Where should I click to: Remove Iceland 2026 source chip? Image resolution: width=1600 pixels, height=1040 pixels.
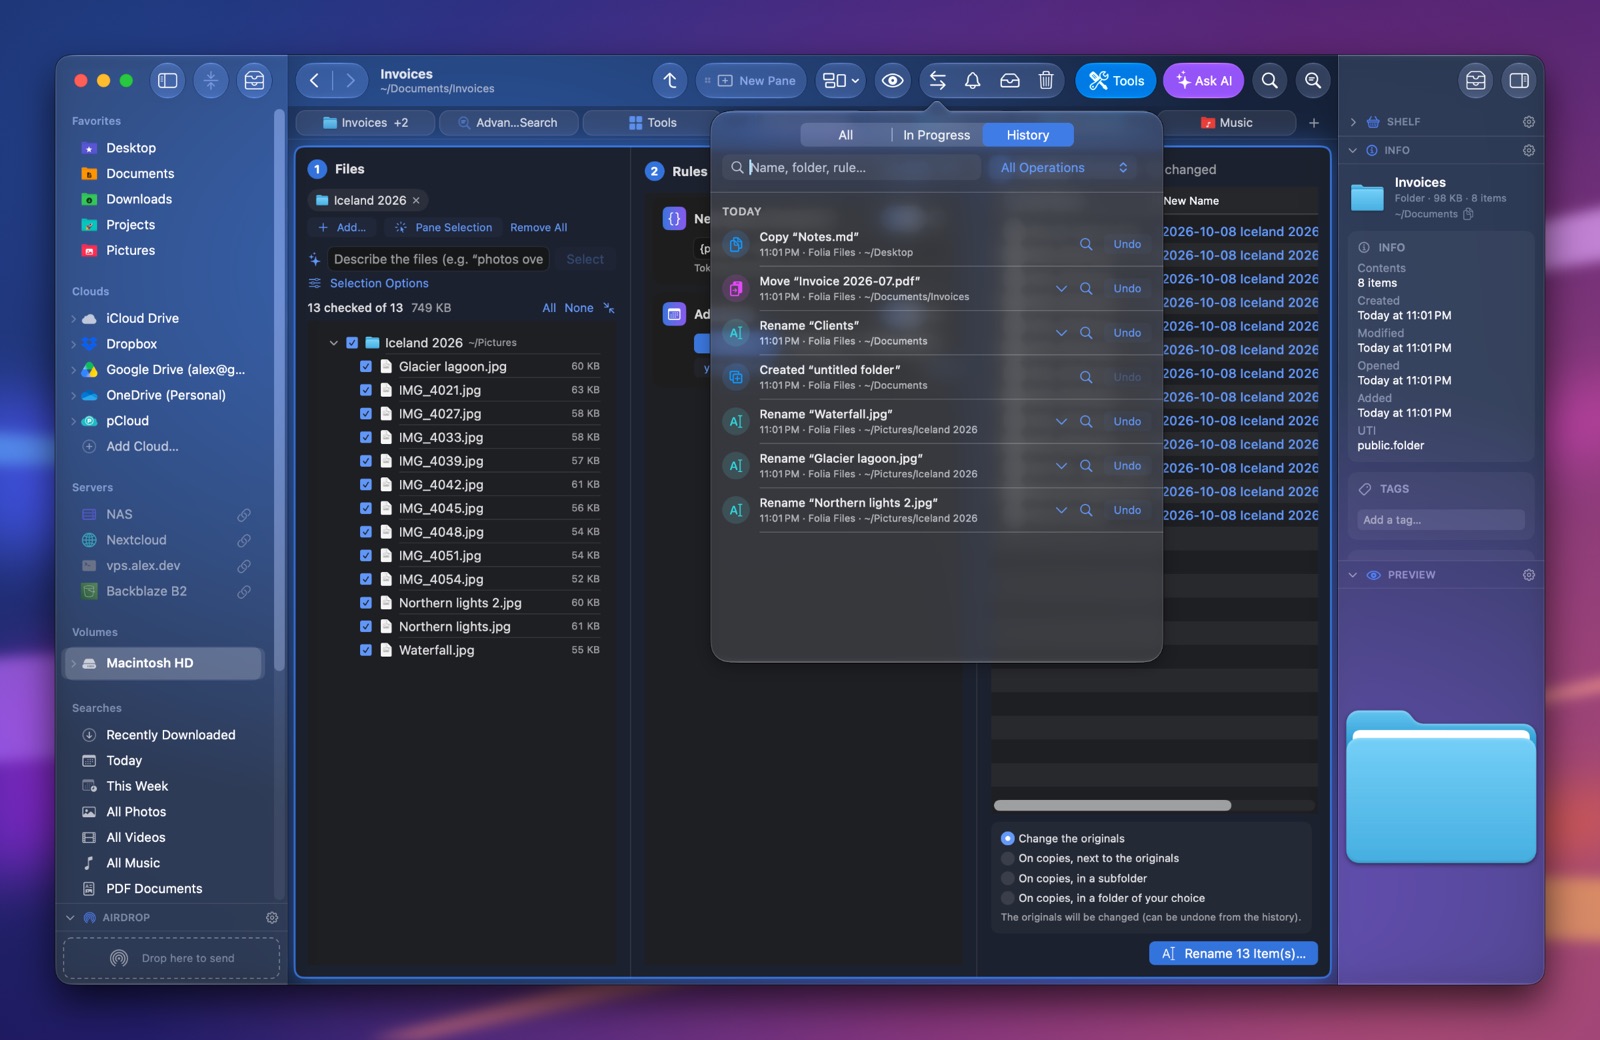pos(416,200)
